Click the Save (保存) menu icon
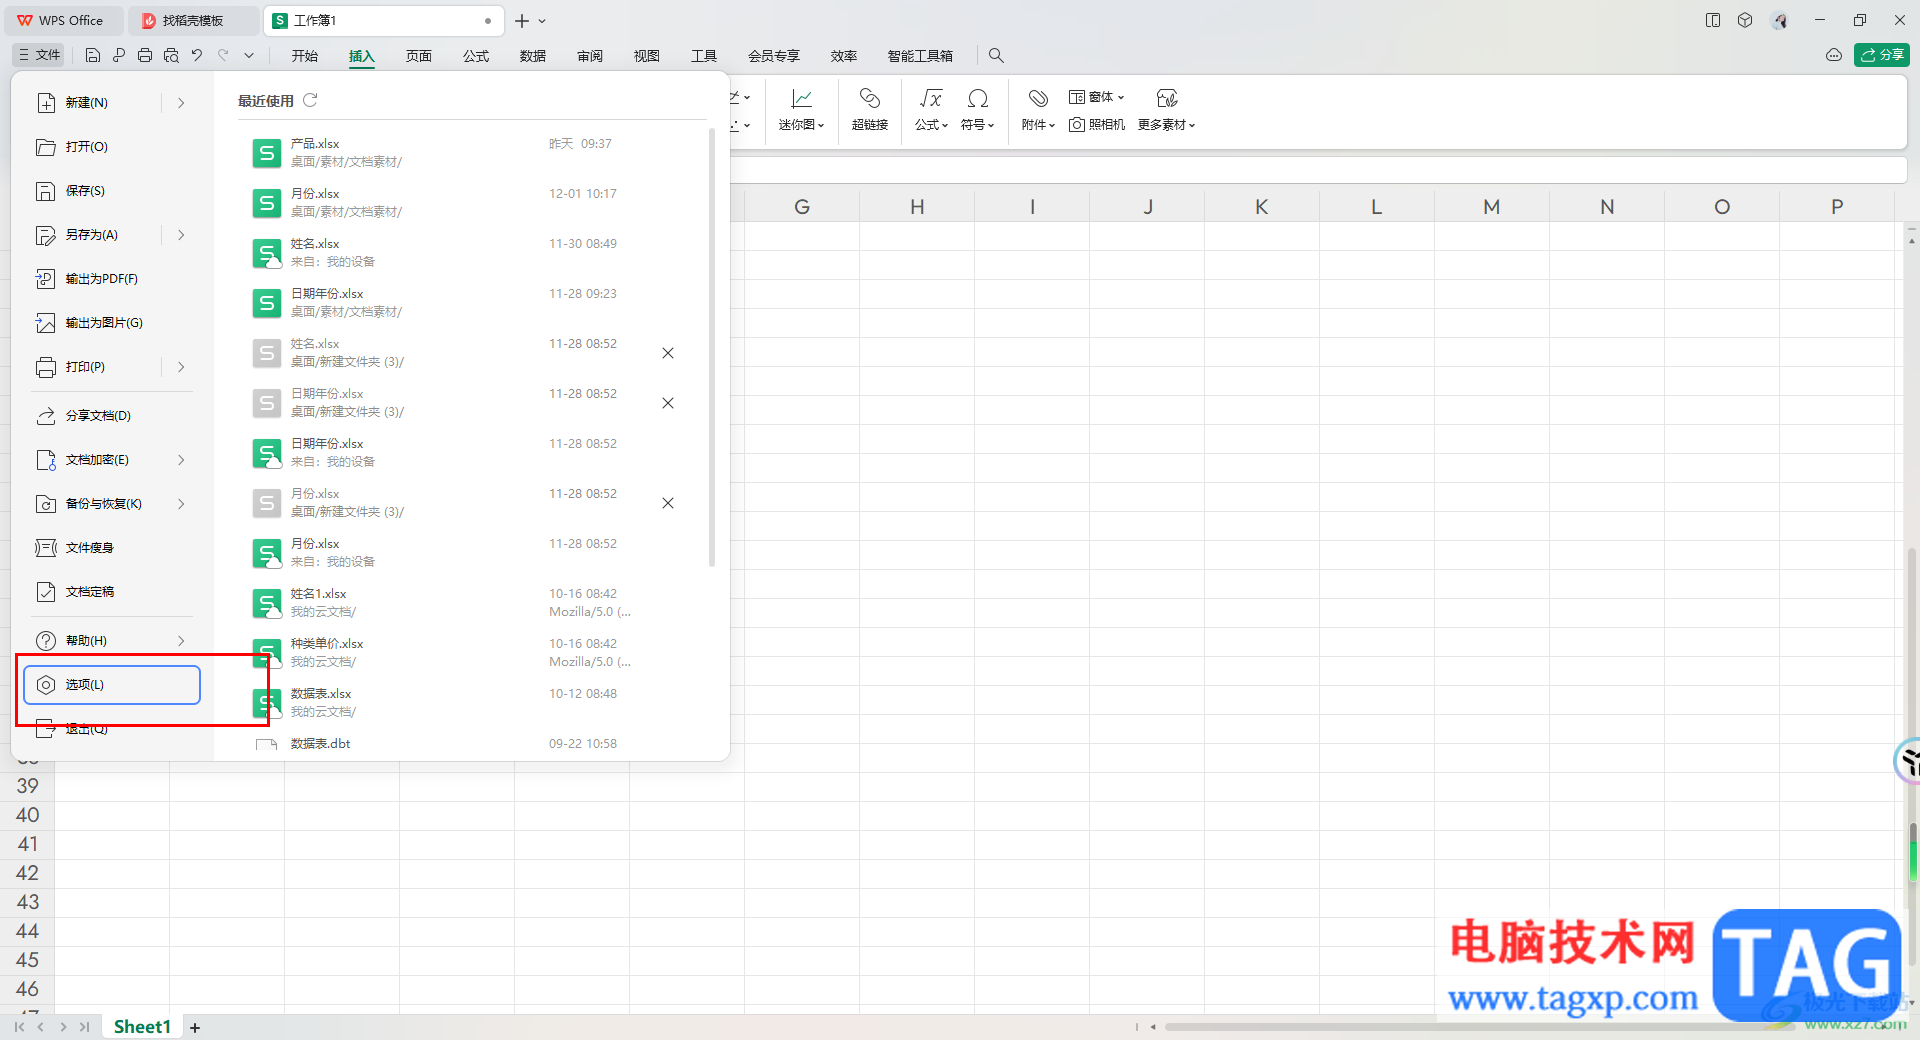Screen dimensions: 1920x1040 coord(46,191)
